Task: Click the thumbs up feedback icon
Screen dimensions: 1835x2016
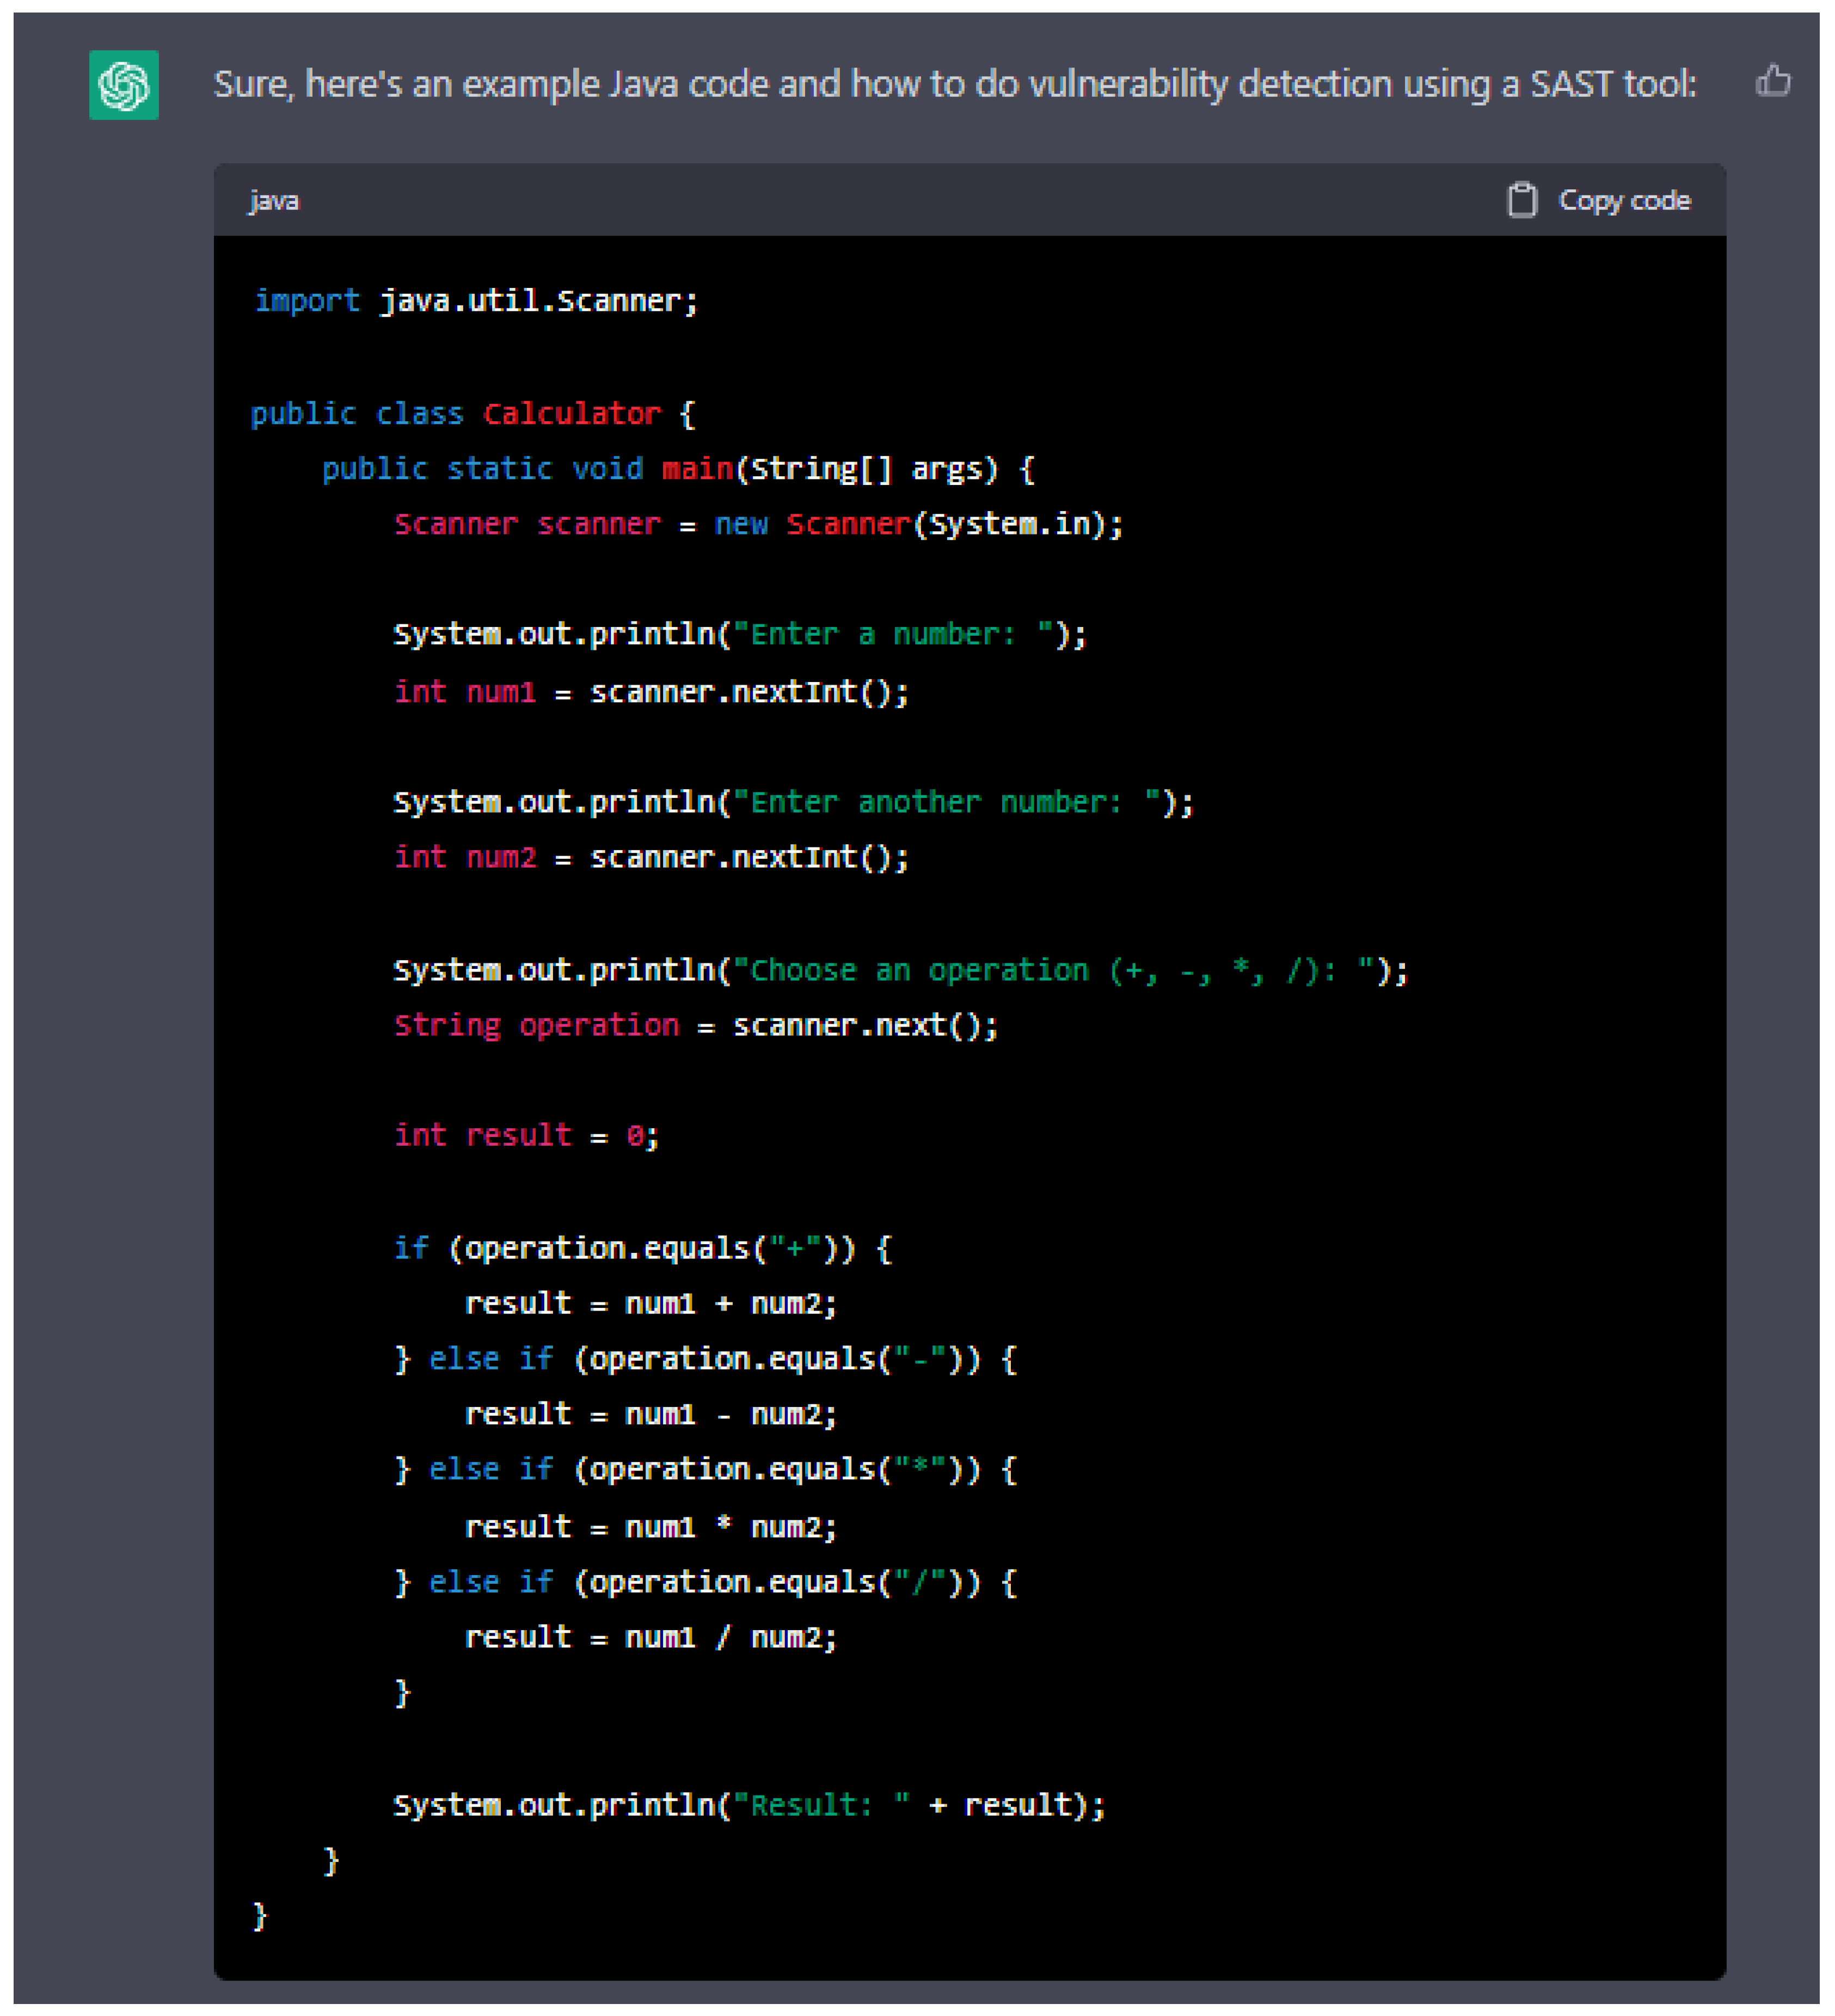Action: (x=1772, y=80)
